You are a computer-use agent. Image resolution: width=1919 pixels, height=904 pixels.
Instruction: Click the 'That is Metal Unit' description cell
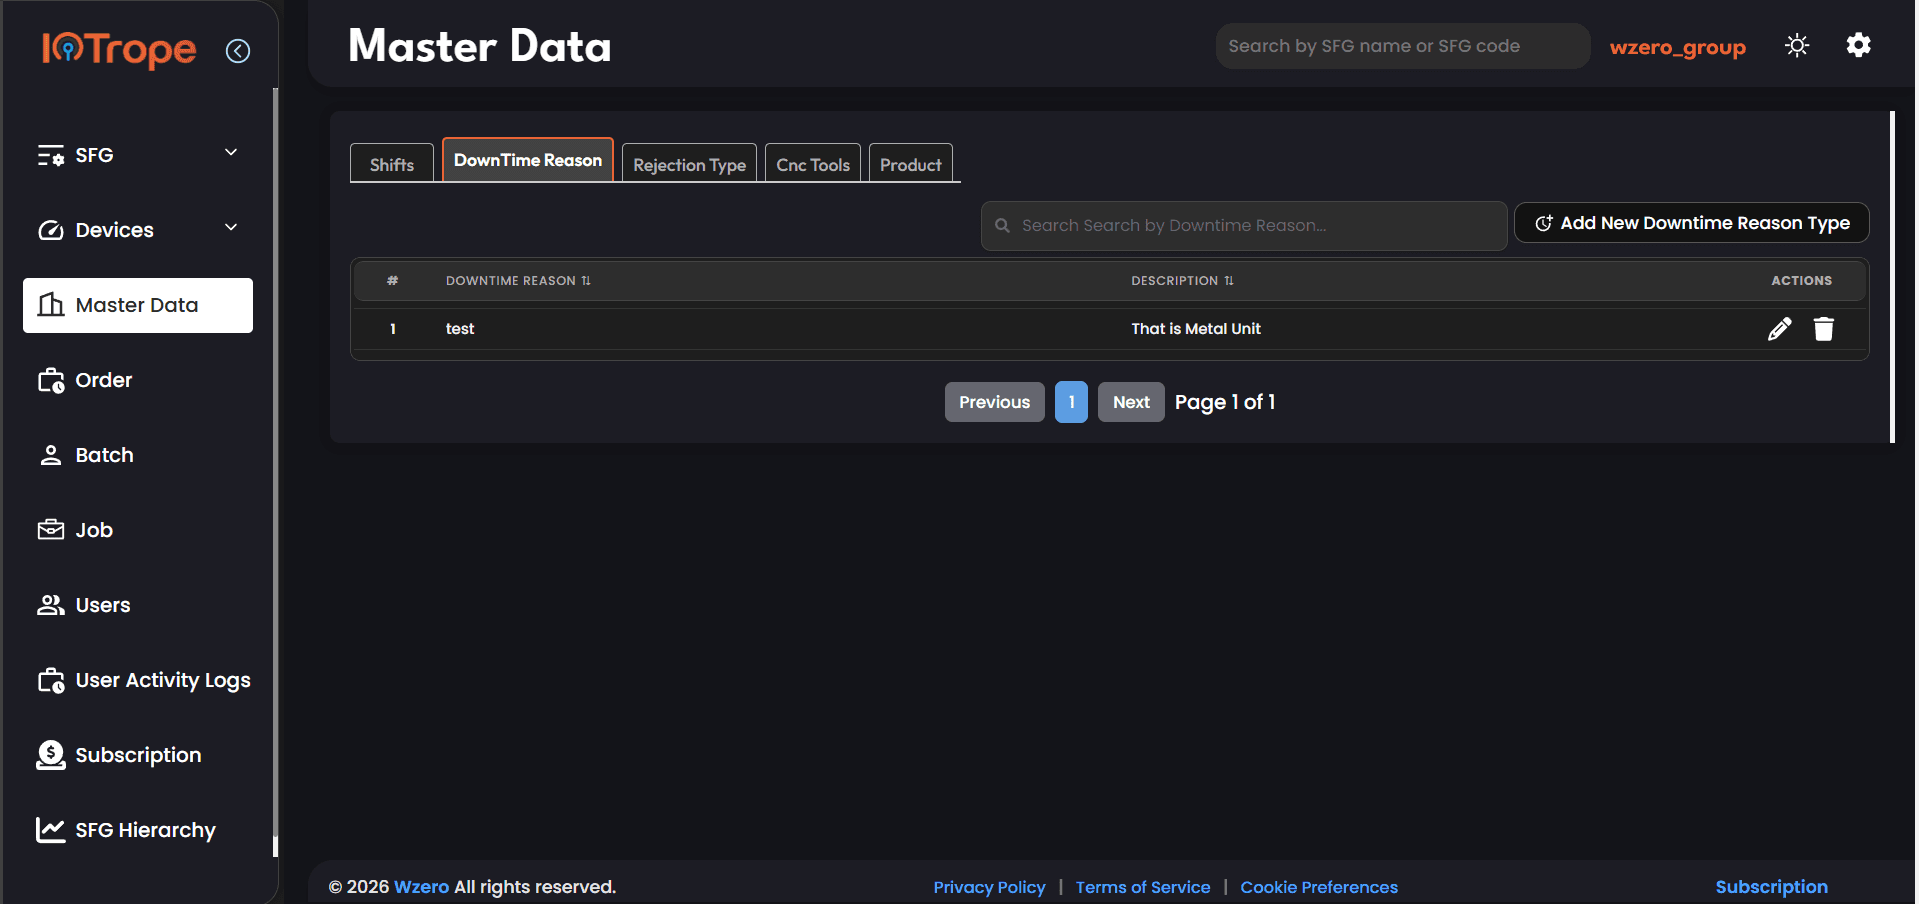point(1196,329)
